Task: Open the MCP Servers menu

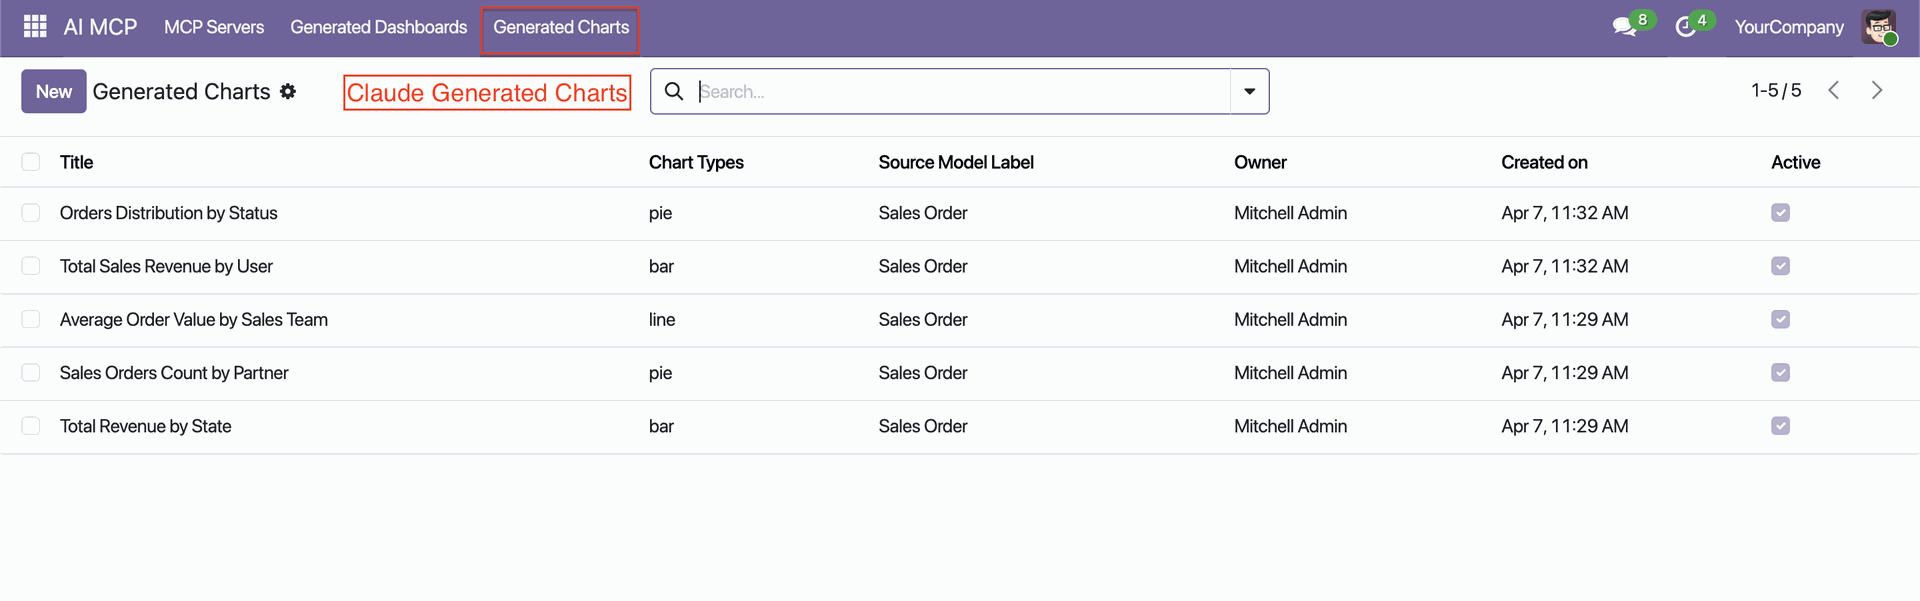Action: point(214,27)
